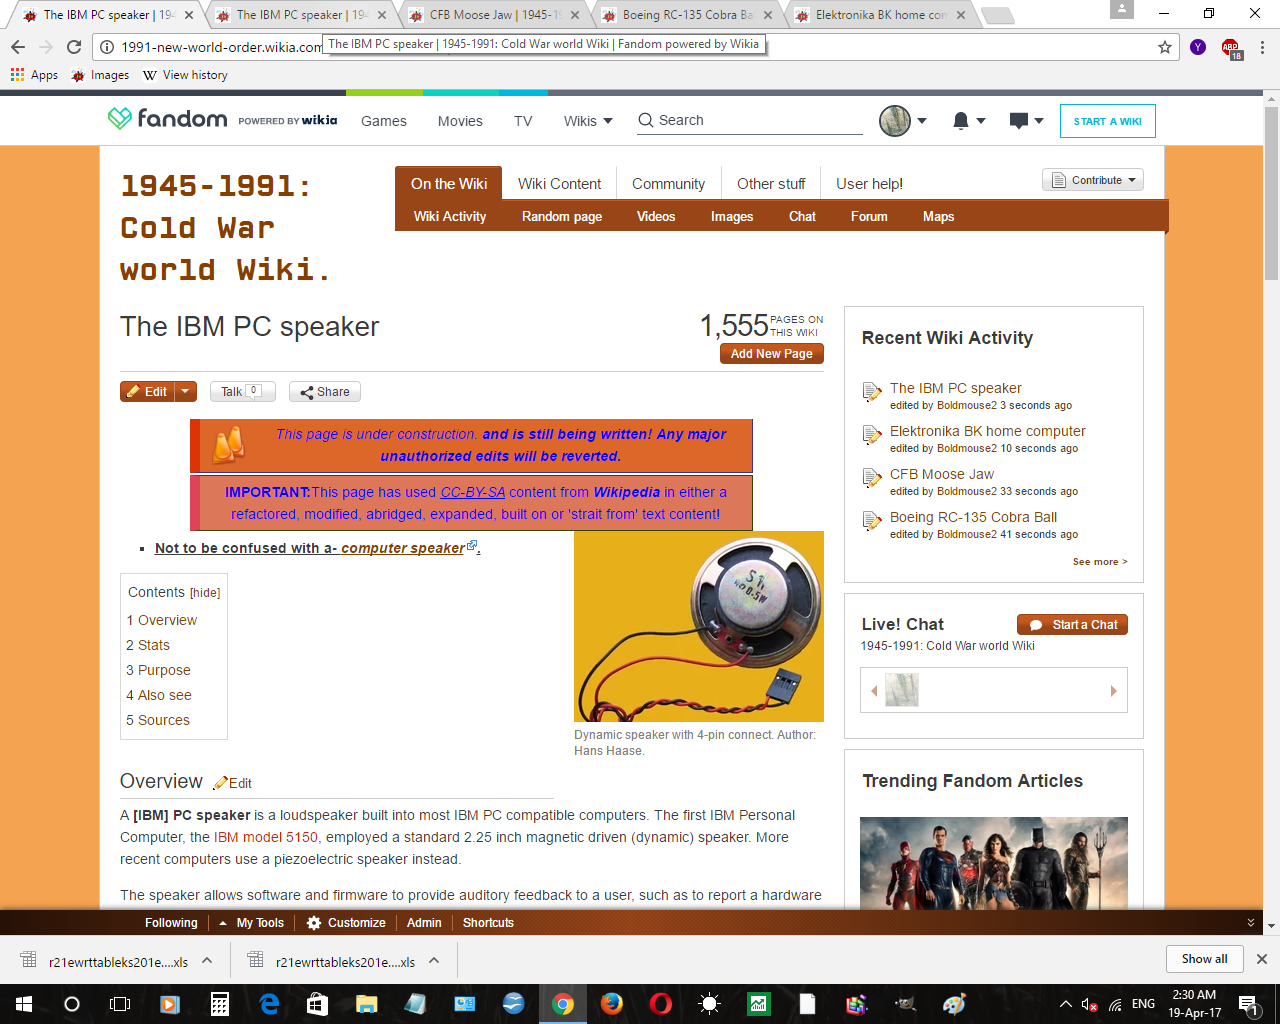The height and width of the screenshot is (1024, 1280).
Task: Open the Shortcuts toolbar item
Action: point(488,923)
